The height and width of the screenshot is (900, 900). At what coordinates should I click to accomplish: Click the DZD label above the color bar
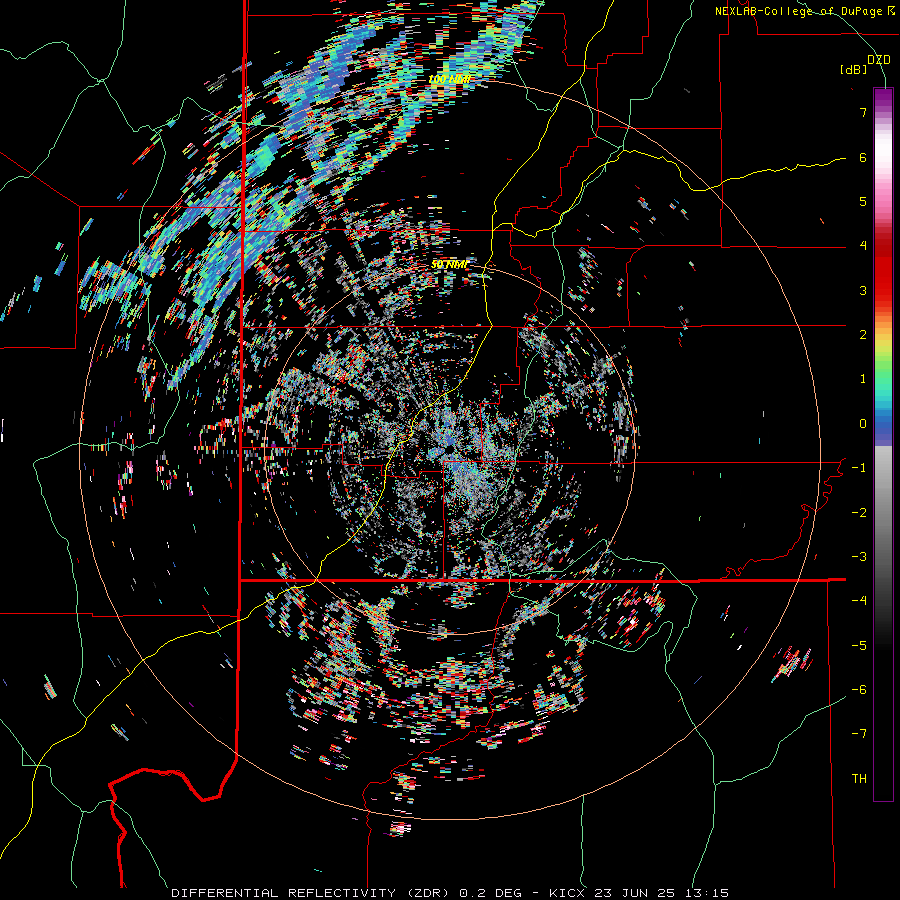click(879, 60)
